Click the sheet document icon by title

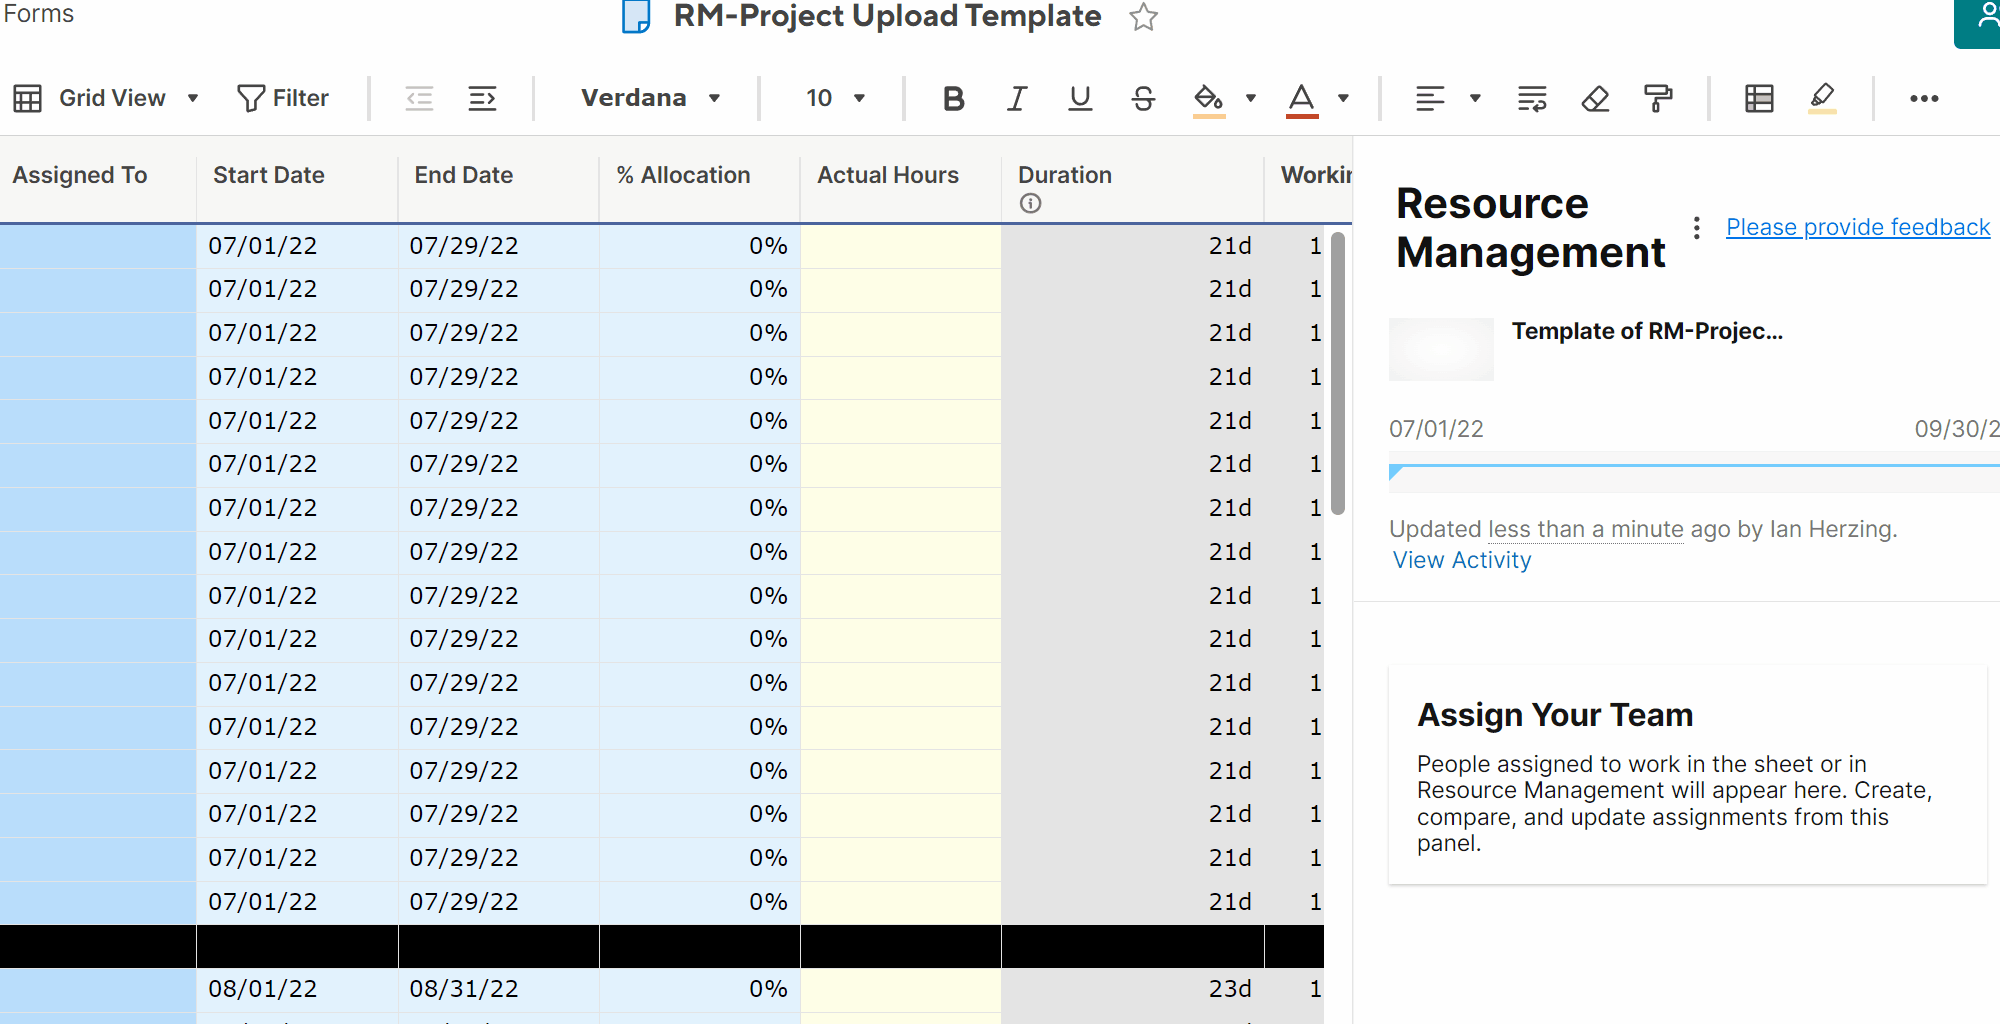[x=636, y=17]
